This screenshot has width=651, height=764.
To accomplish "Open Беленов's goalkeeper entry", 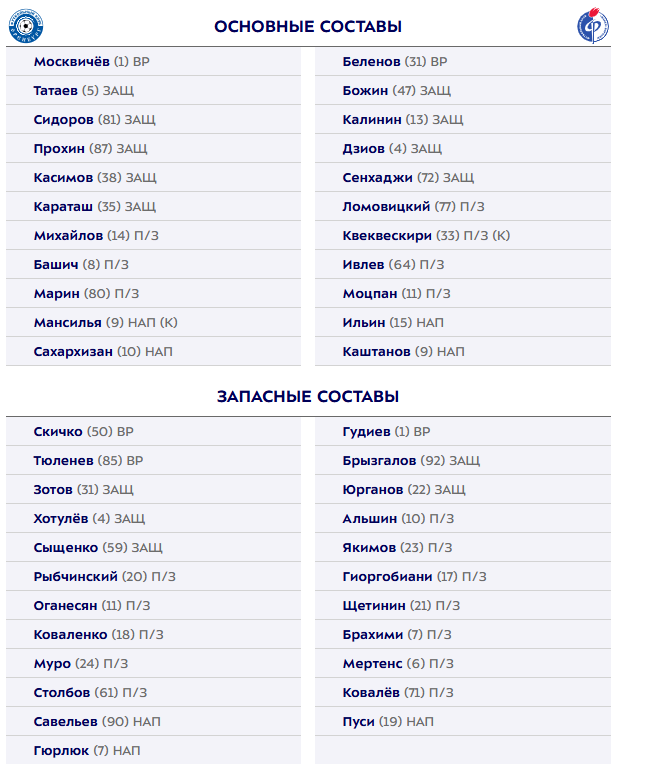I will 395,62.
